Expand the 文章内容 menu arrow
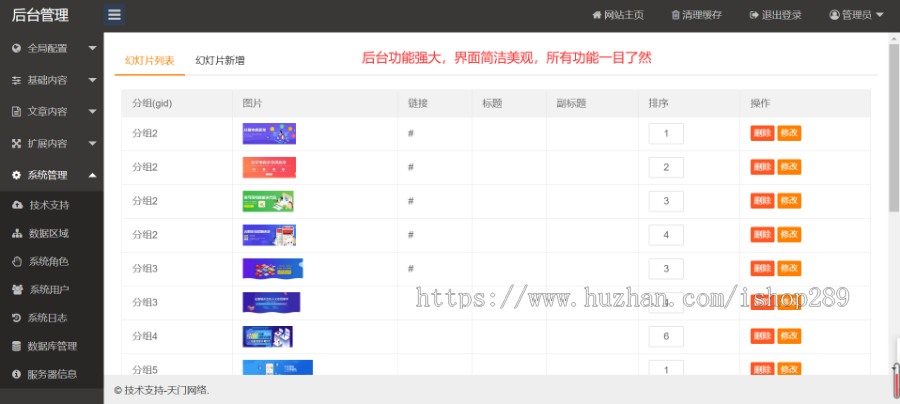900x404 pixels. (92, 112)
